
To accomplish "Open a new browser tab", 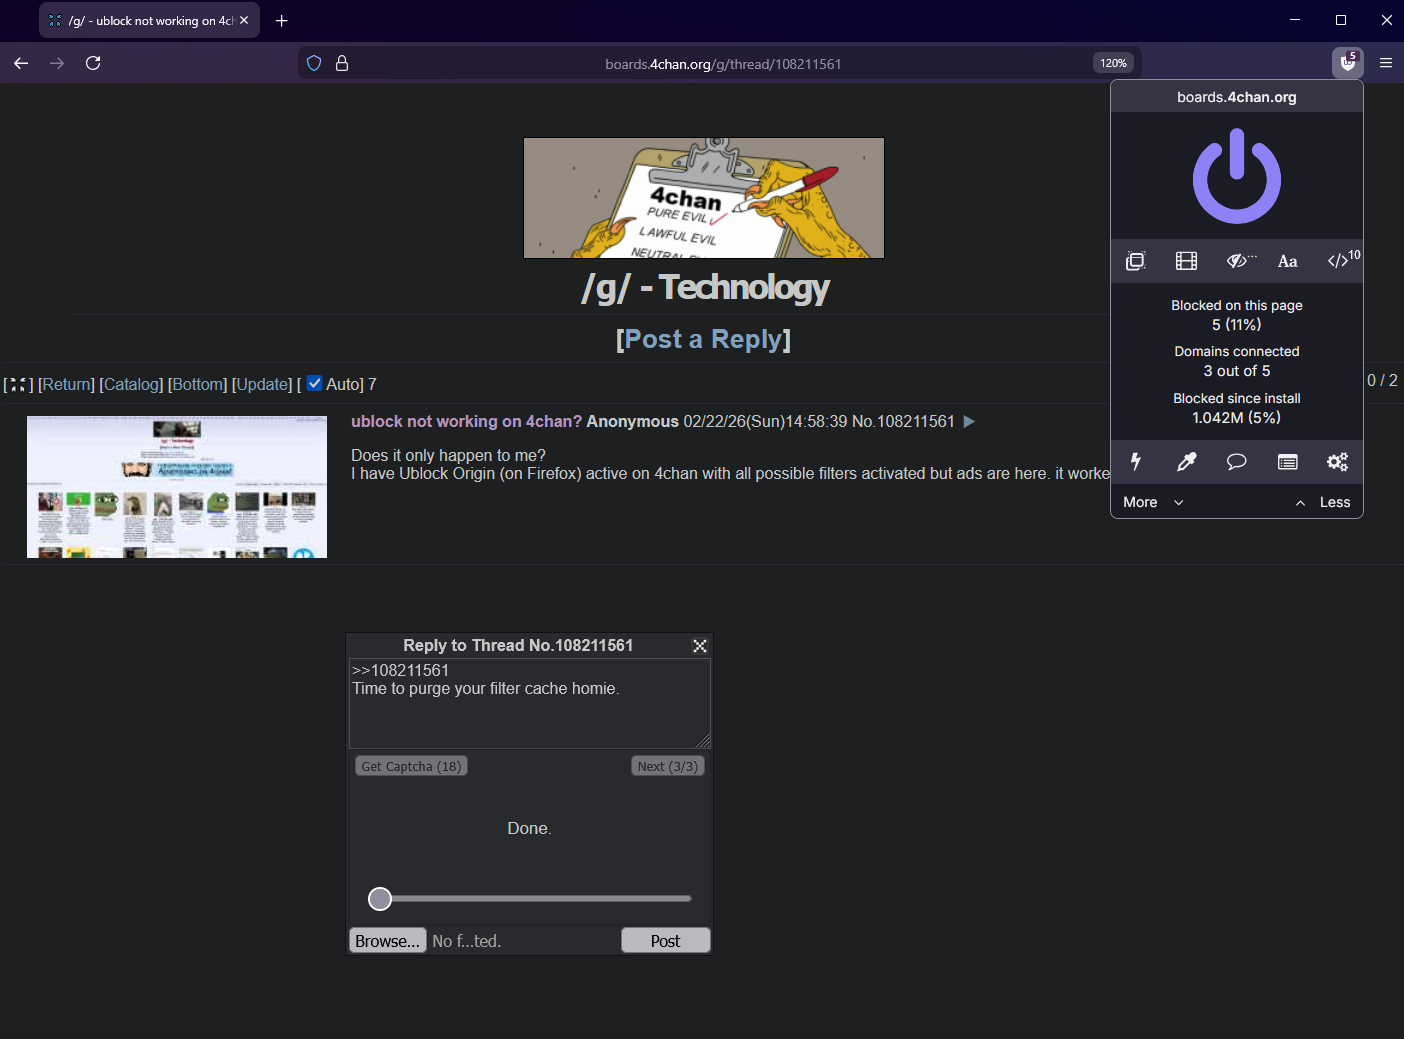I will 282,20.
